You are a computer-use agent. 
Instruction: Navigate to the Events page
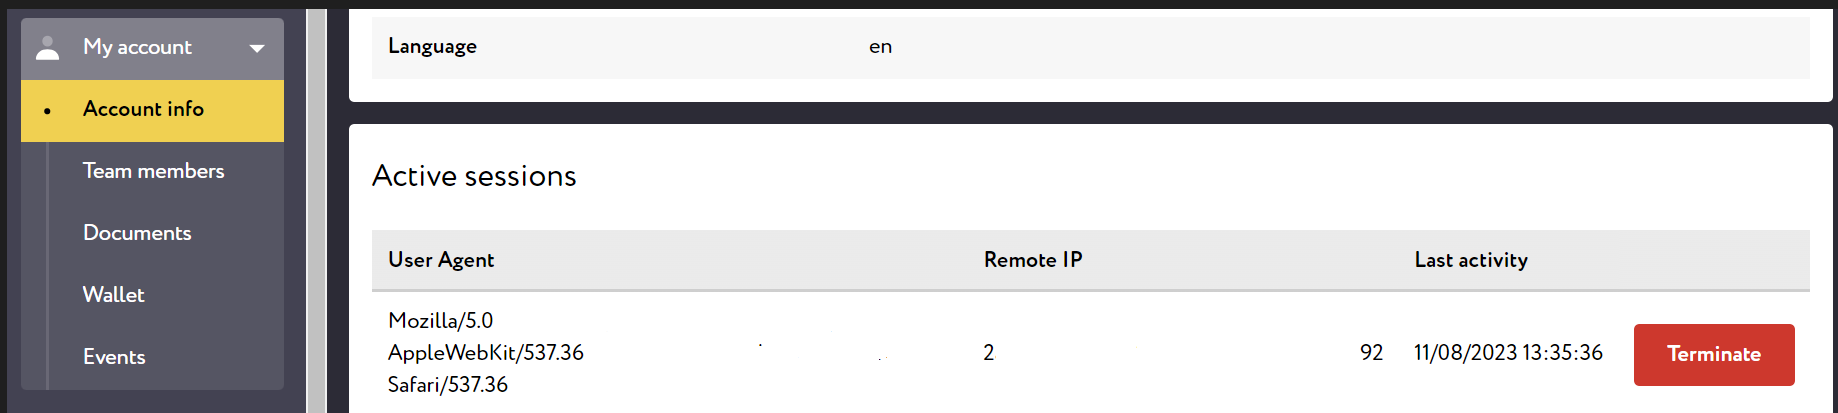pyautogui.click(x=114, y=357)
